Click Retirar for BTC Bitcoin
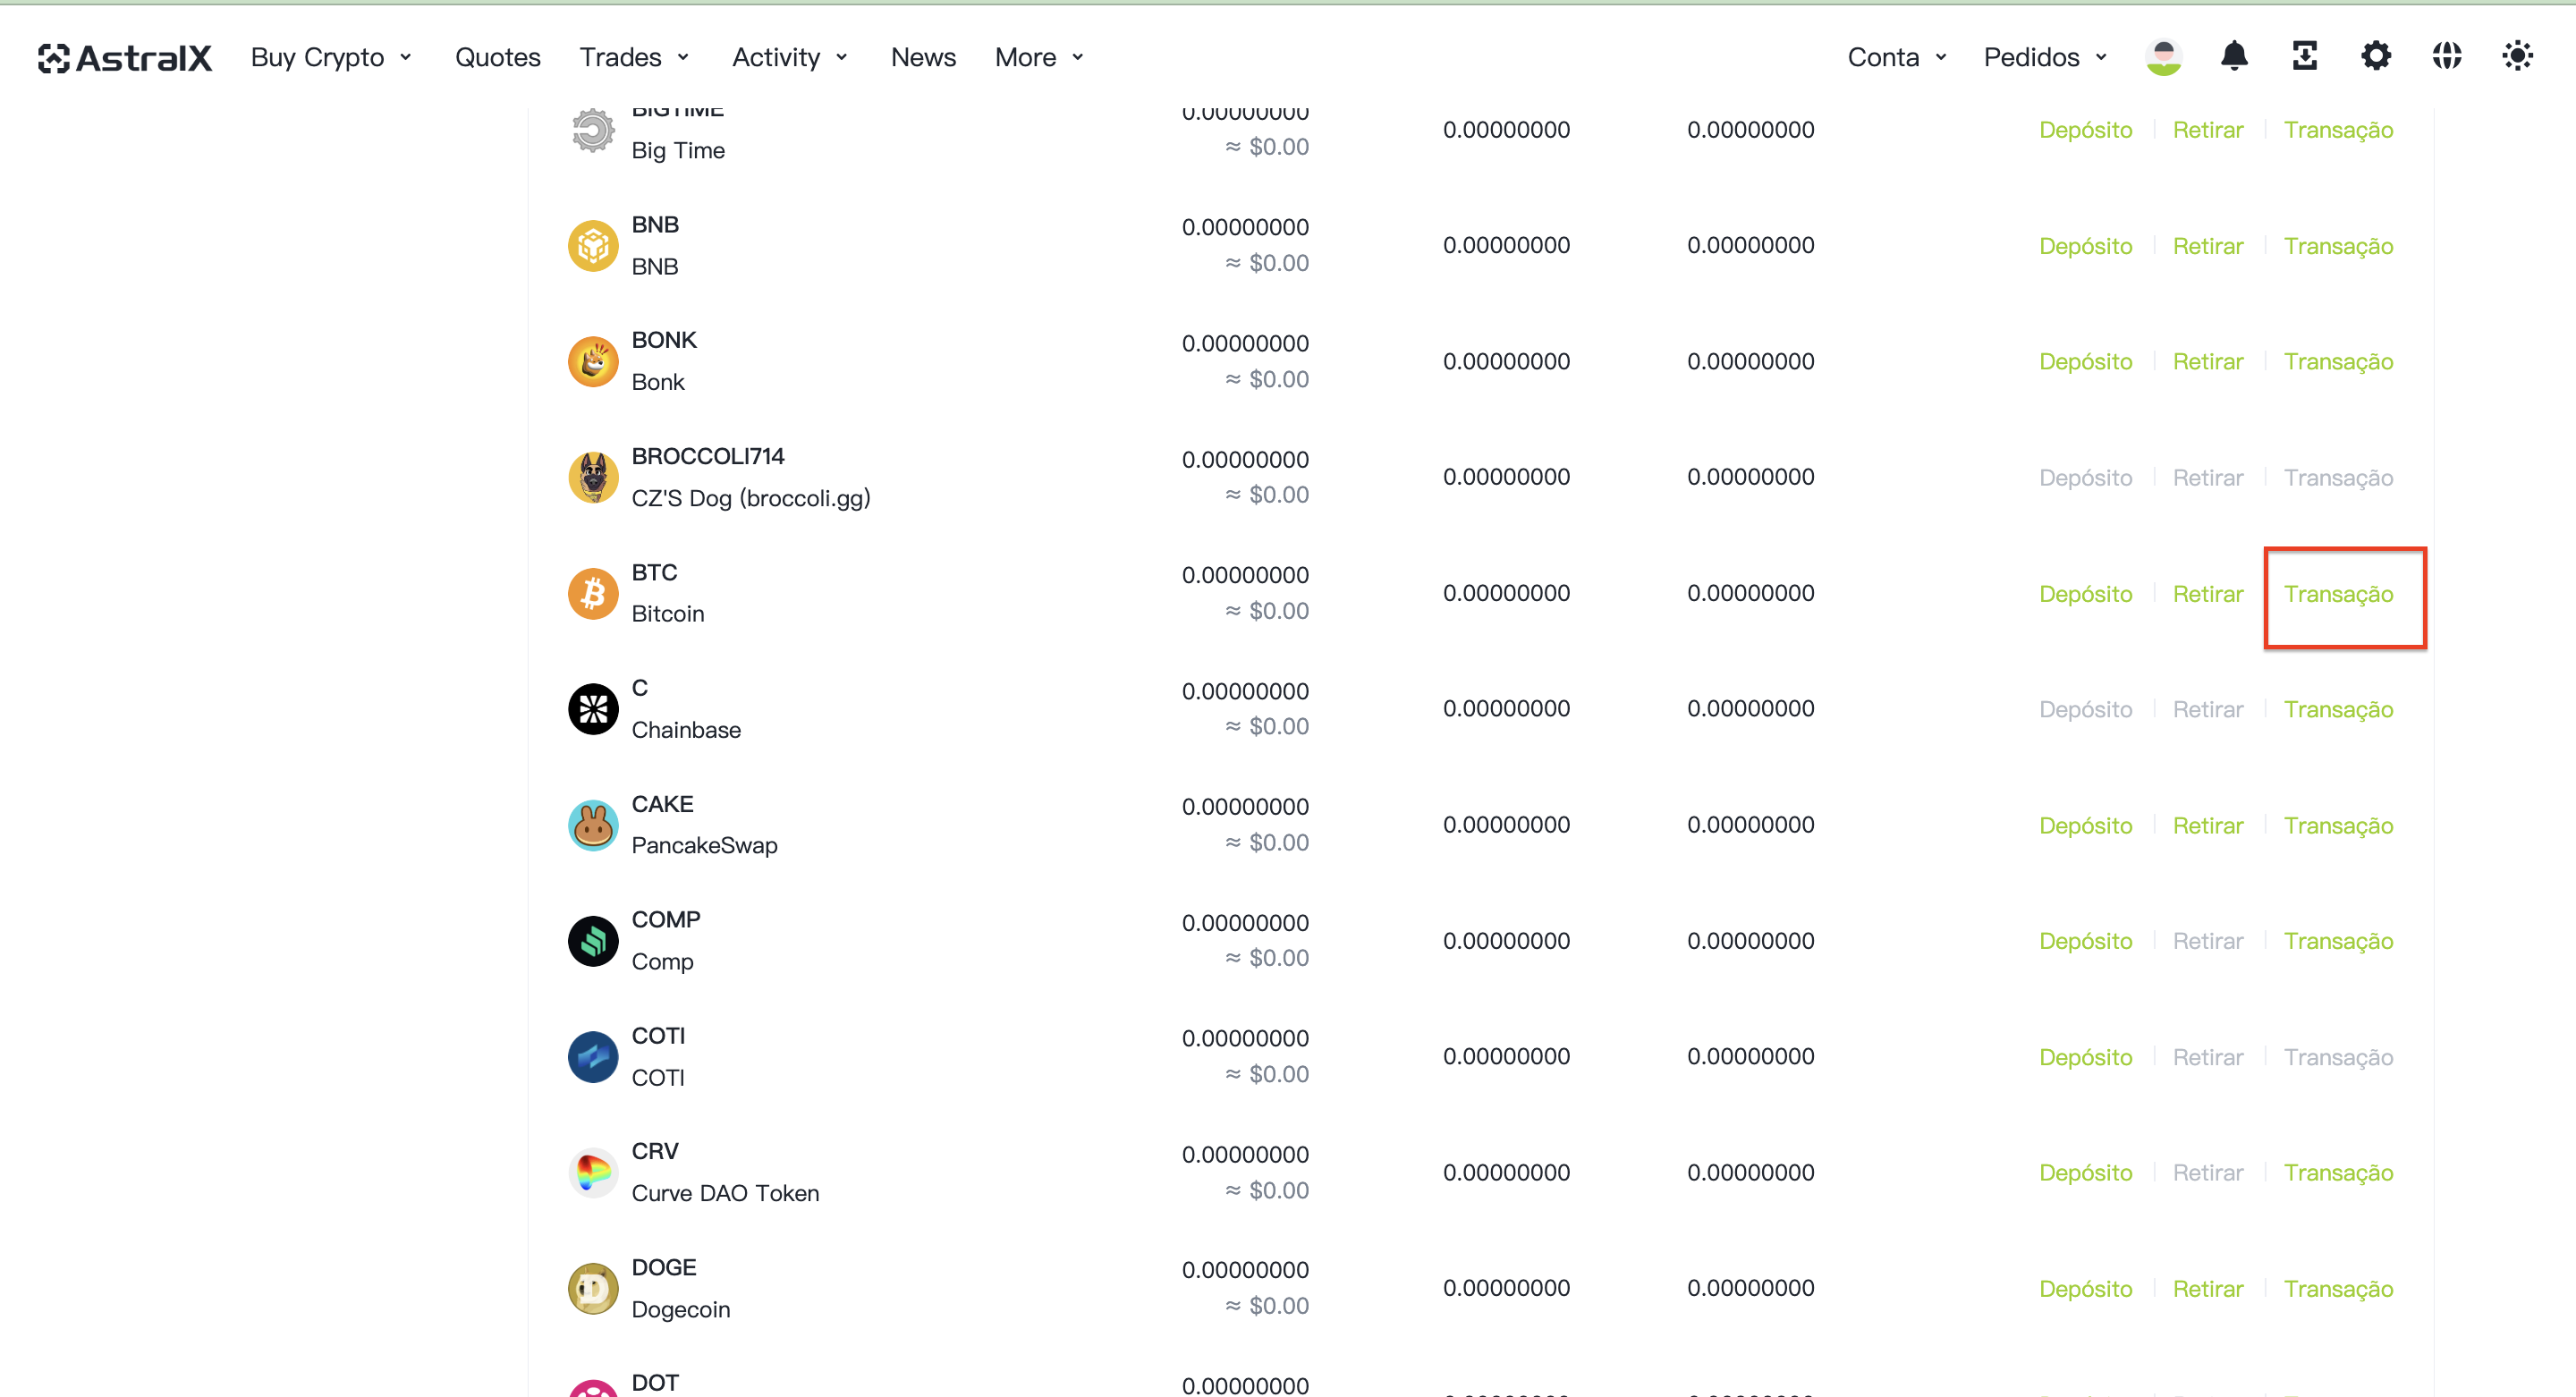The width and height of the screenshot is (2576, 1397). pyautogui.click(x=2207, y=594)
